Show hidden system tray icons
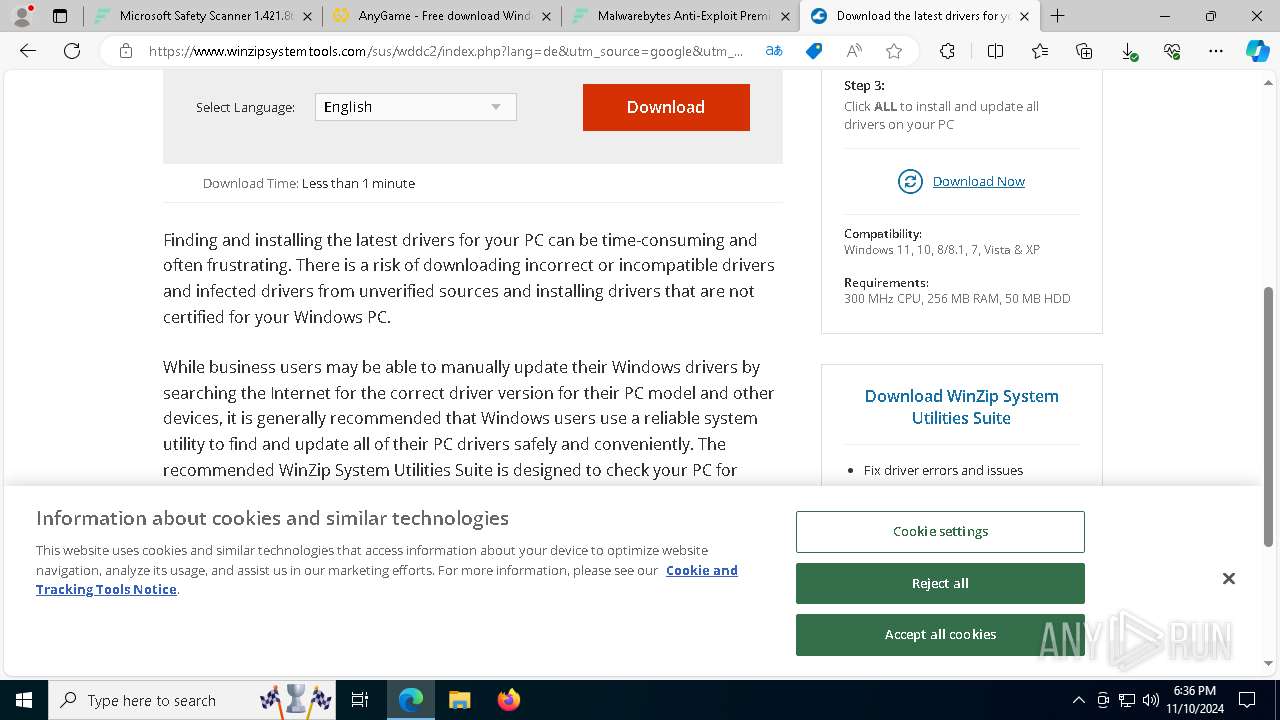Screen dimensions: 1280x720 pos(1078,700)
